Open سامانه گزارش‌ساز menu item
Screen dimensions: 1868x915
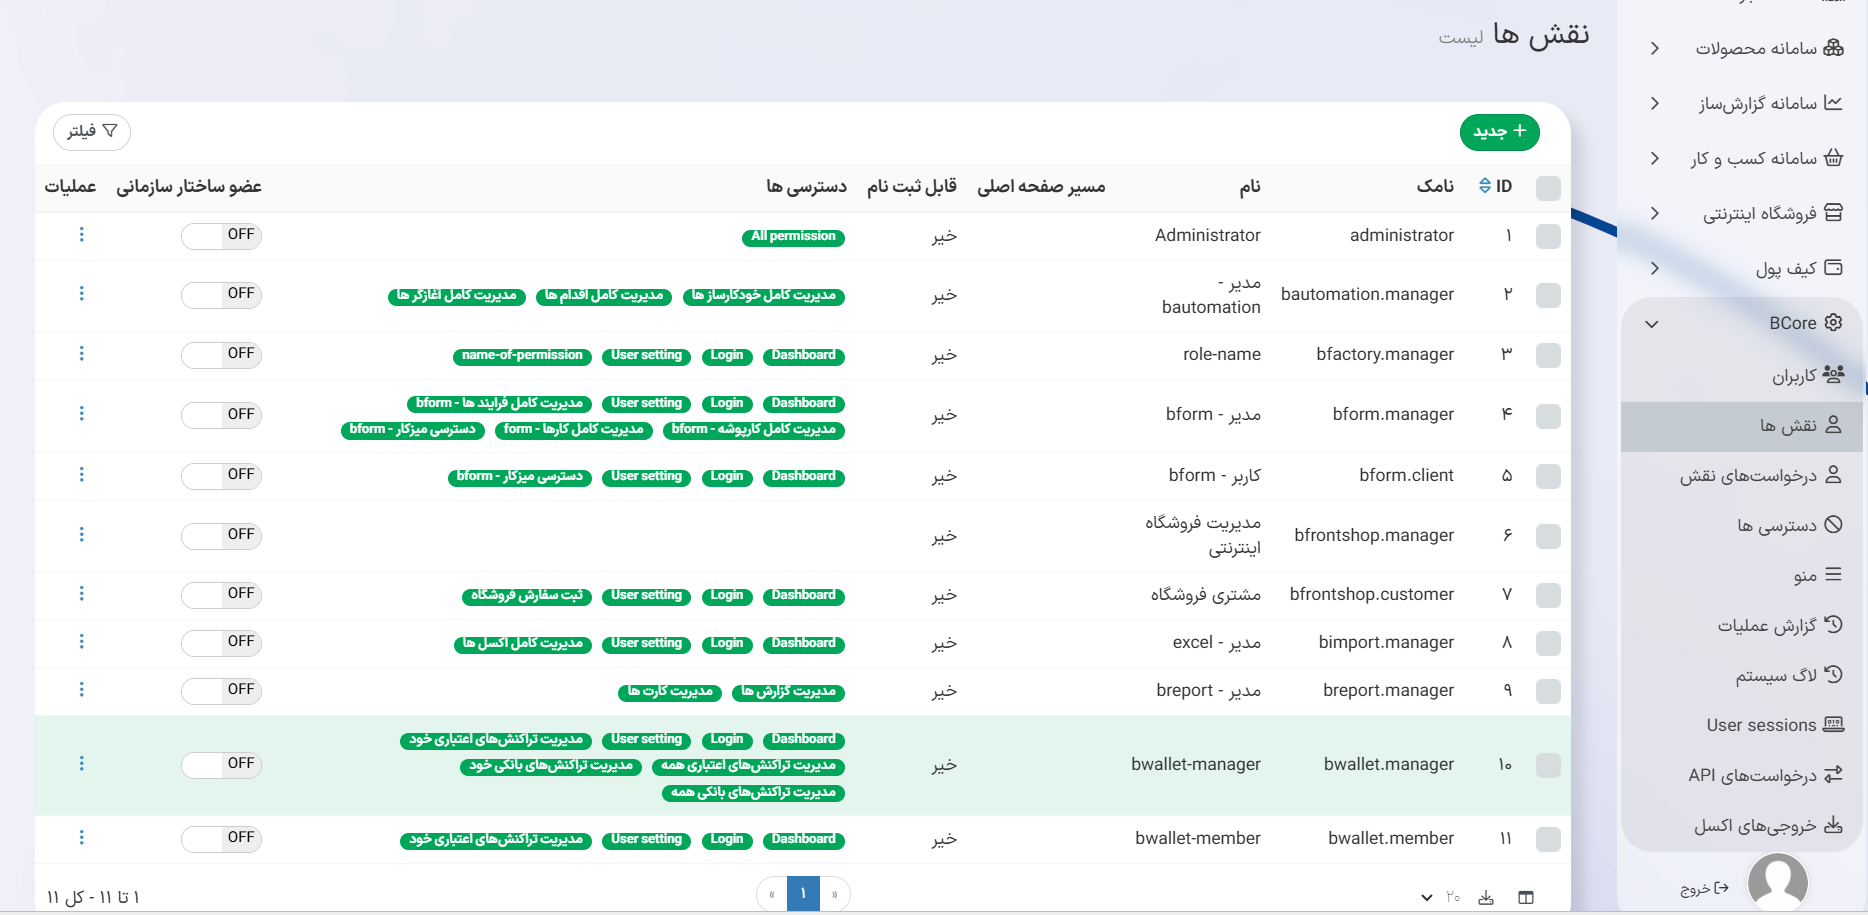(1743, 103)
